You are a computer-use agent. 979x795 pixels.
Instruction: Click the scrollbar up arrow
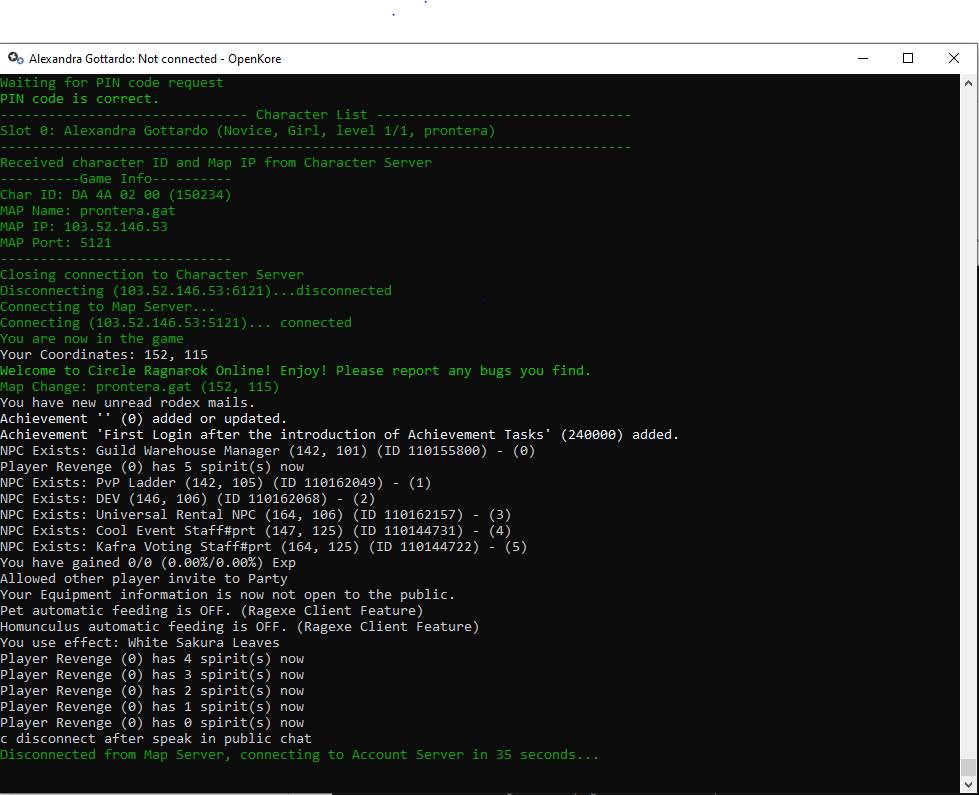(x=967, y=82)
